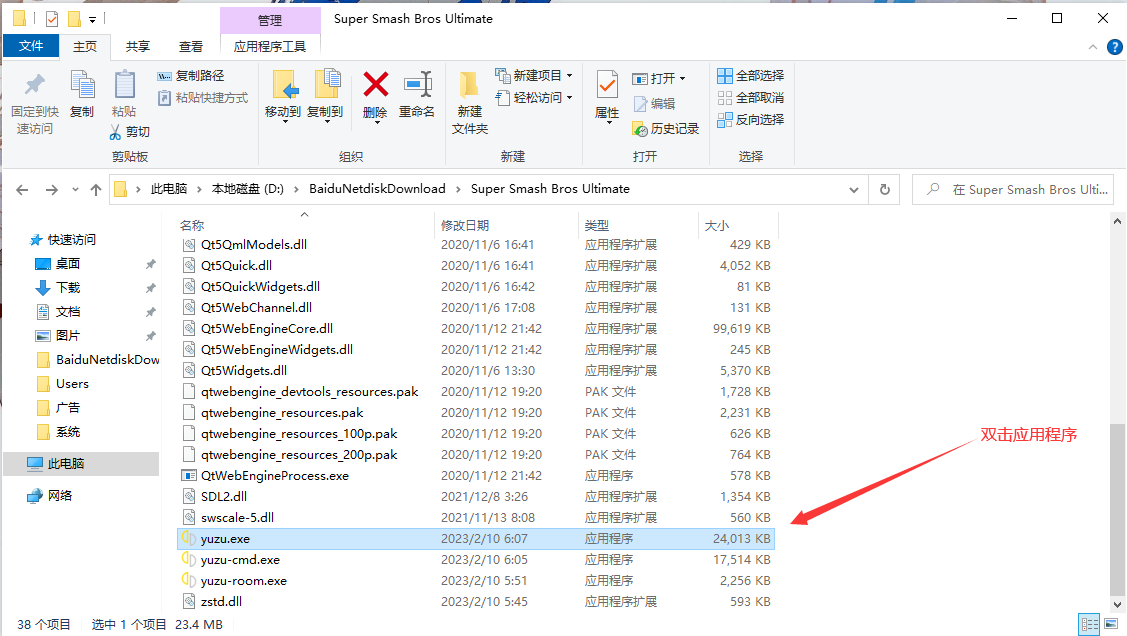The height and width of the screenshot is (636, 1127).
Task: Select the yuzu.exe file
Action: (476, 538)
